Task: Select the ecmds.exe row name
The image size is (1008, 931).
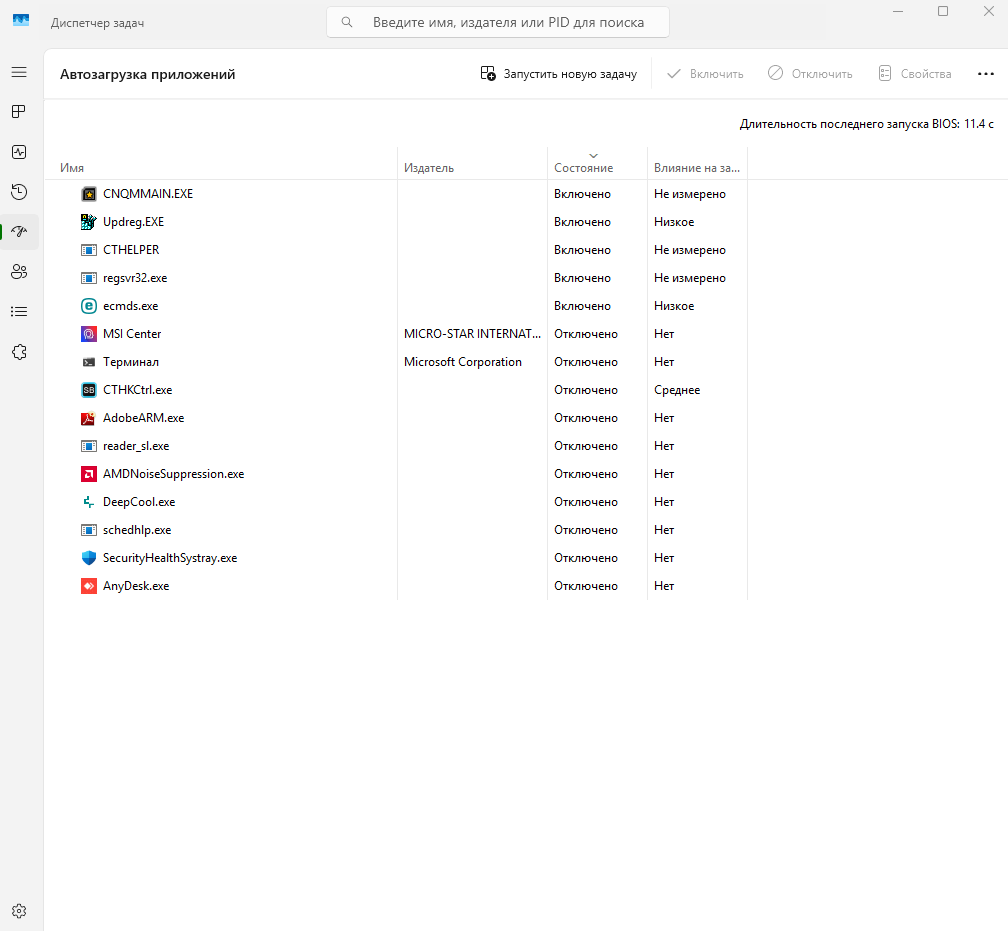Action: pos(130,306)
